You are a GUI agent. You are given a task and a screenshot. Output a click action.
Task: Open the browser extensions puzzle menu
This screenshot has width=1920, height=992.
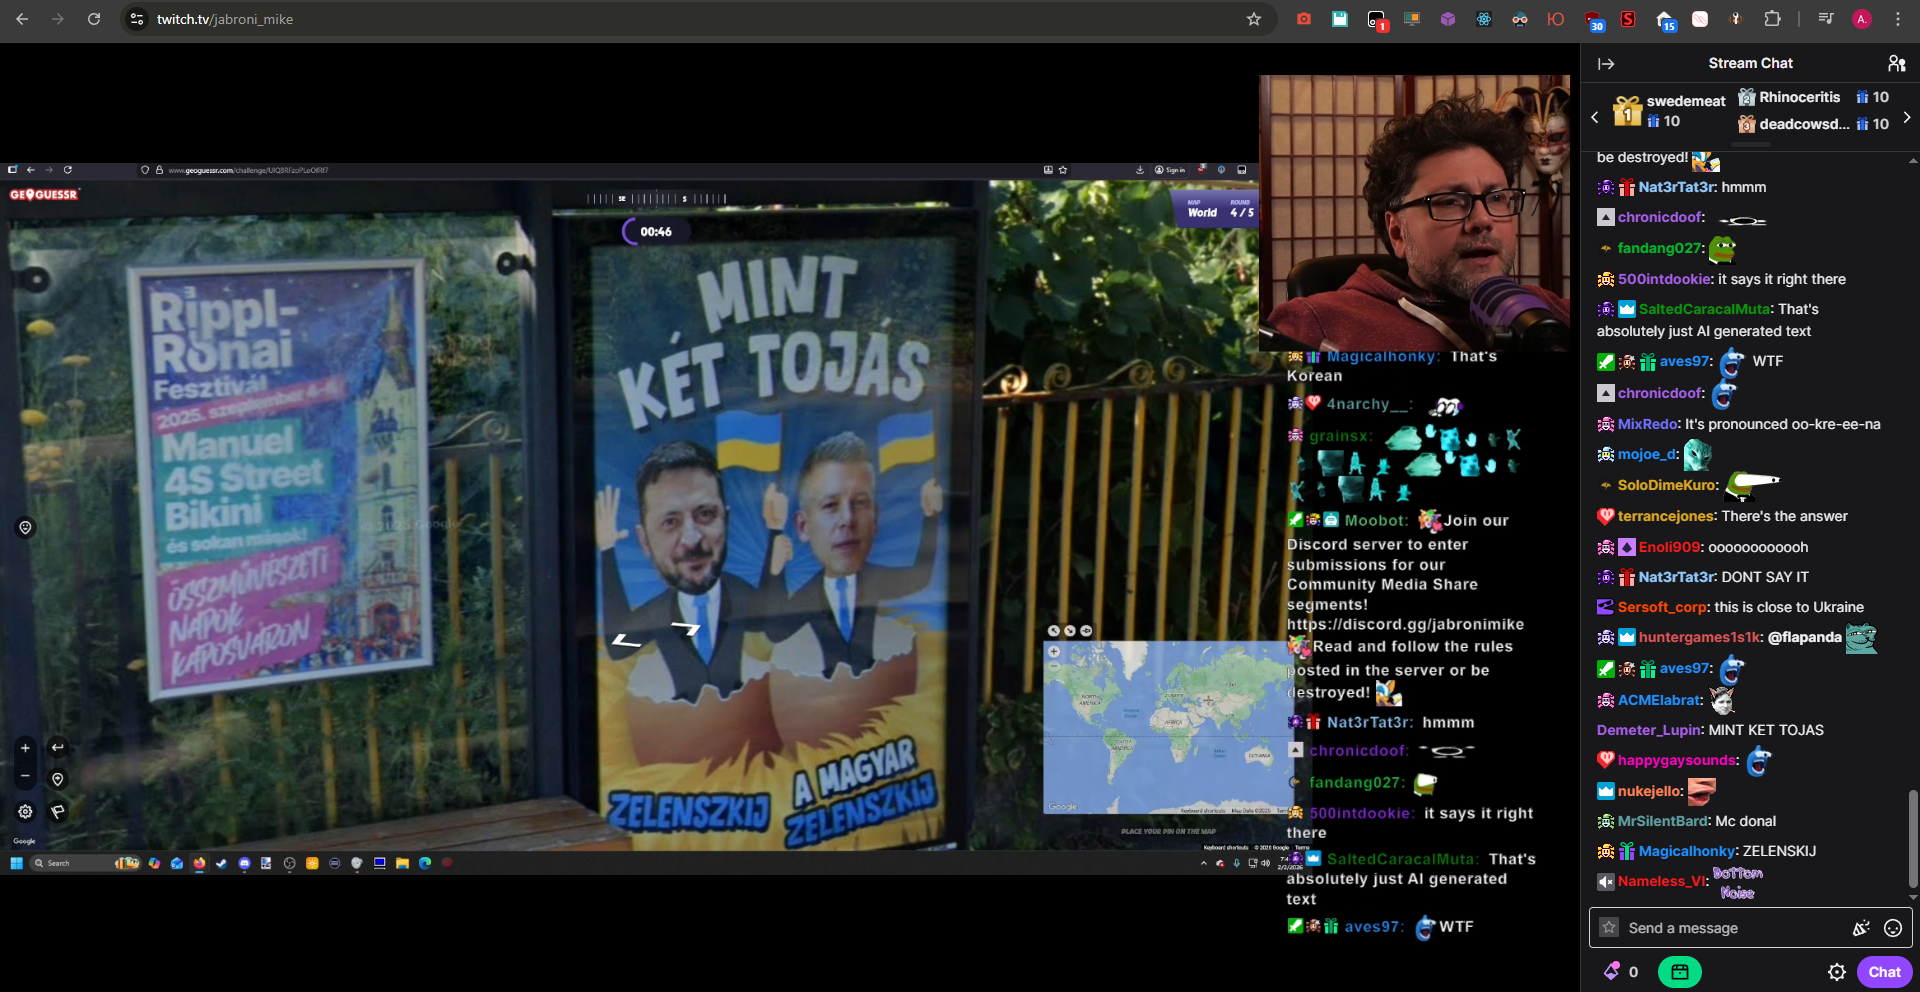point(1772,19)
